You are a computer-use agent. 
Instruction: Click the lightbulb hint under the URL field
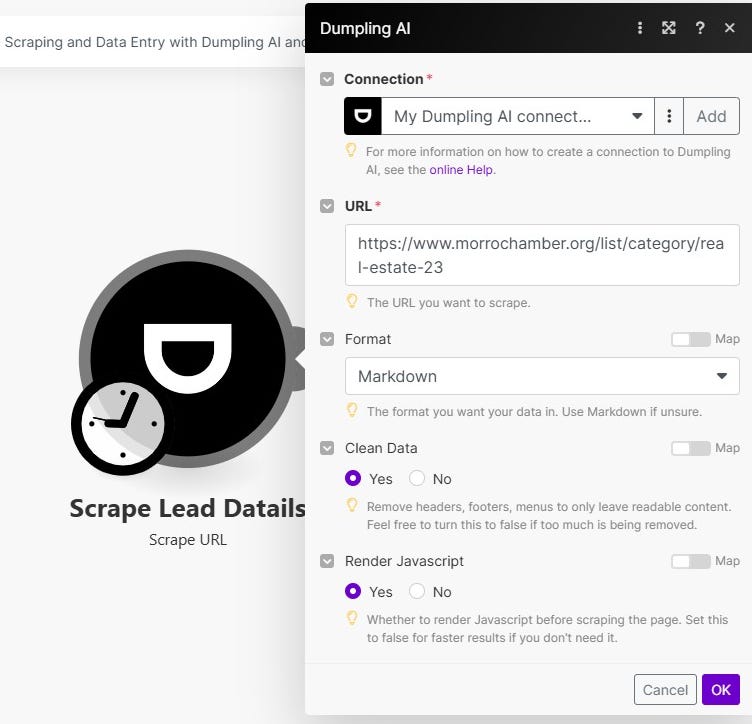[352, 302]
